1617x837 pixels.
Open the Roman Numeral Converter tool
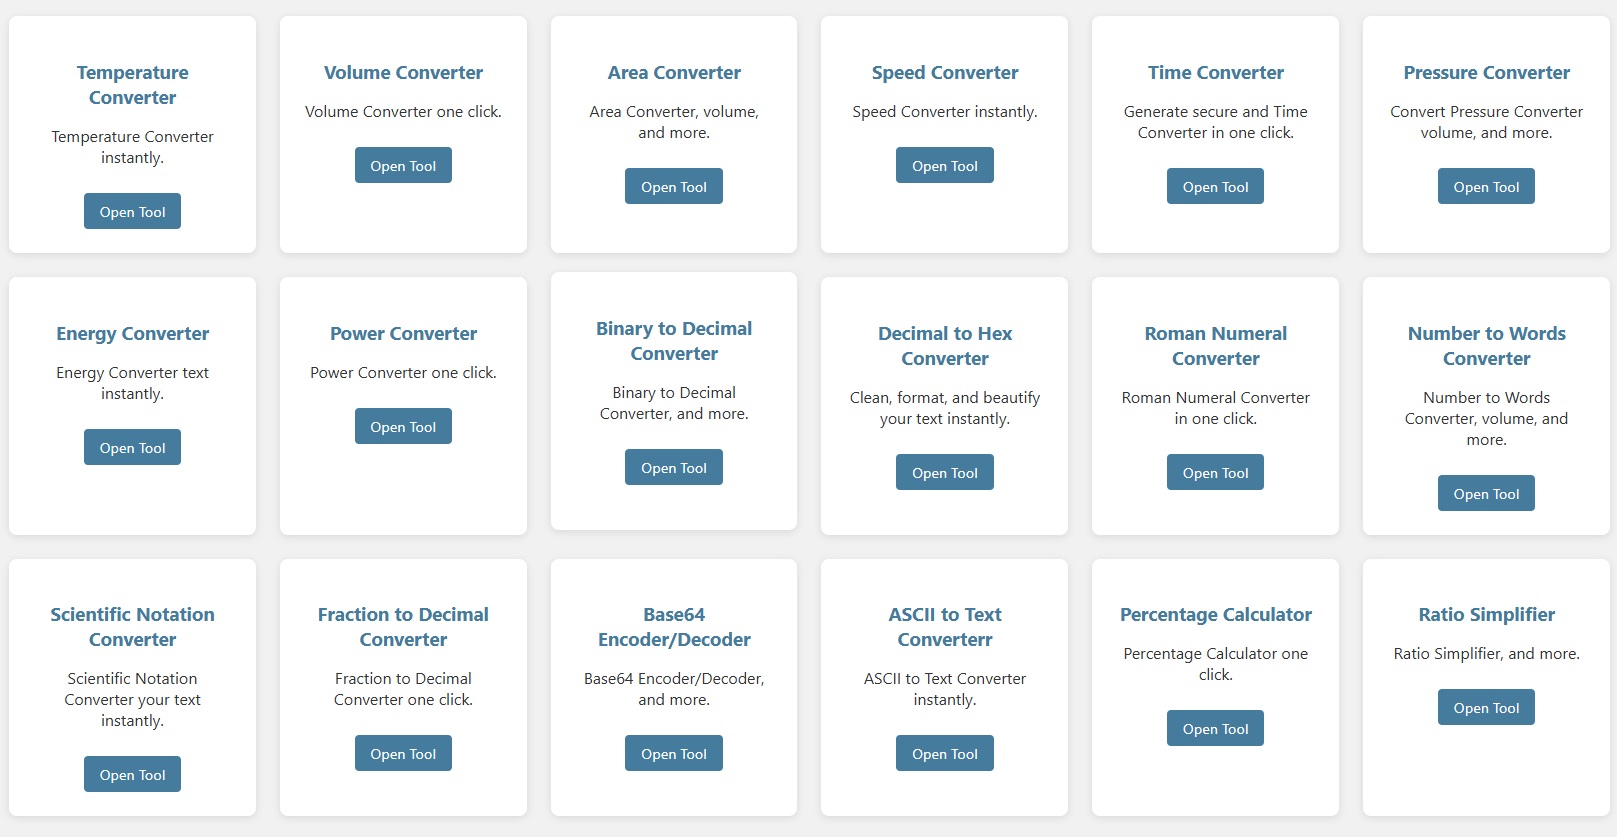[1215, 473]
